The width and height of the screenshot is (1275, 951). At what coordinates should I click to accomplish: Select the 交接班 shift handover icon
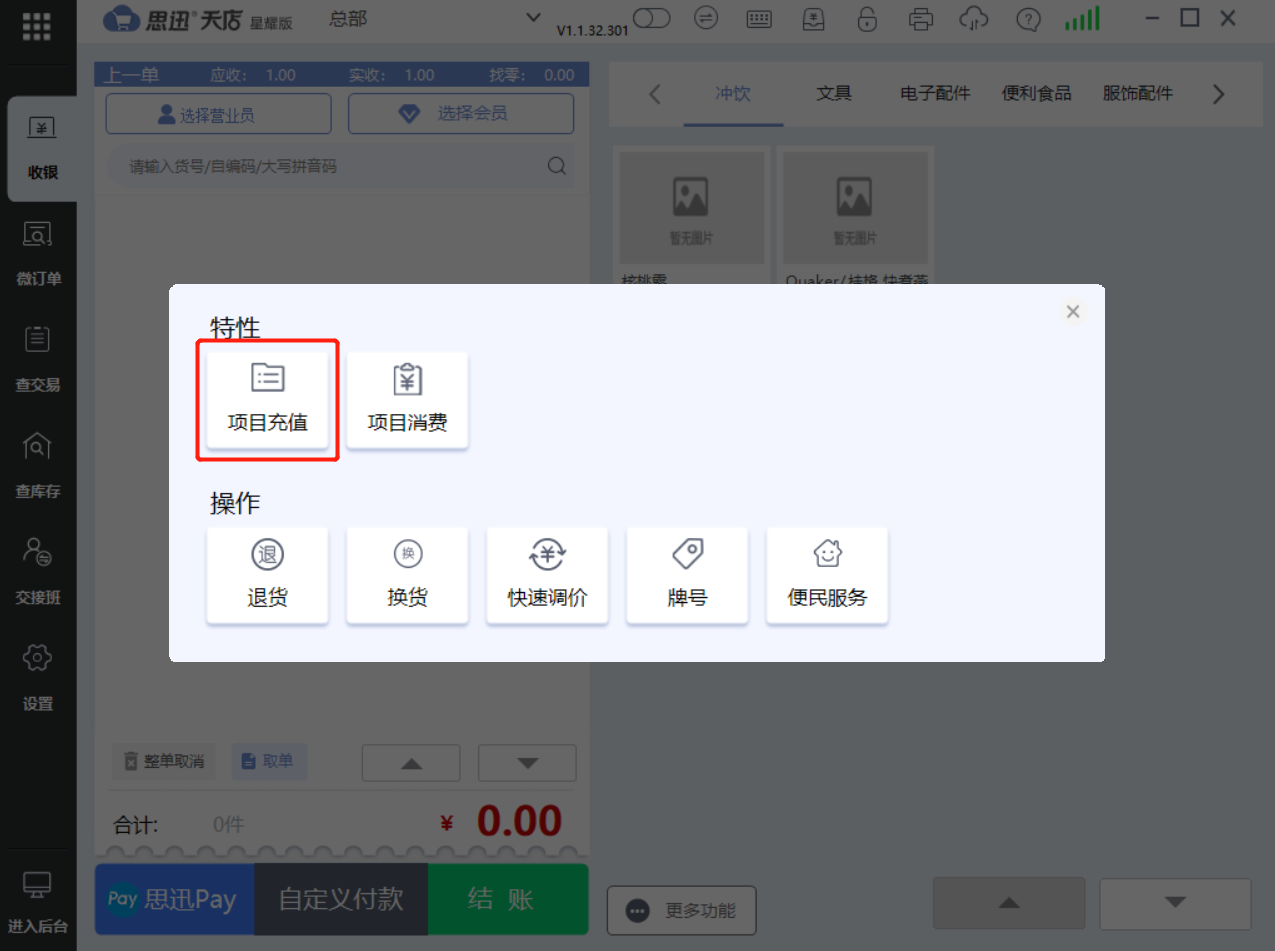click(x=37, y=567)
